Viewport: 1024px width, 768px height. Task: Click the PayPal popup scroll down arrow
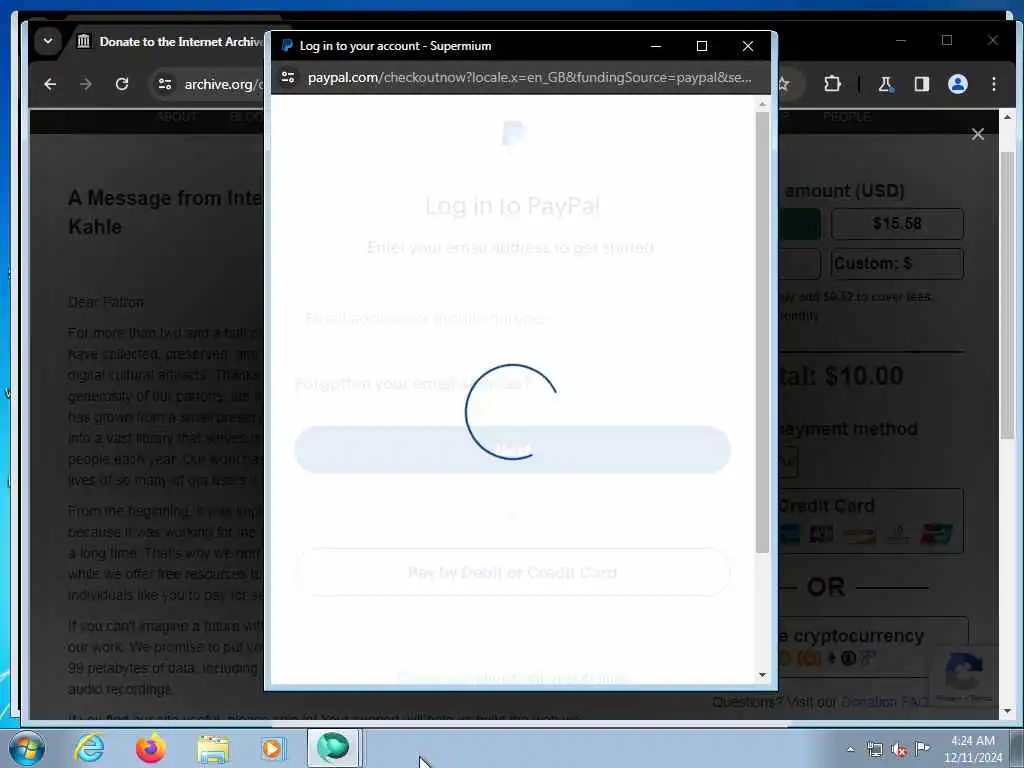click(x=762, y=675)
